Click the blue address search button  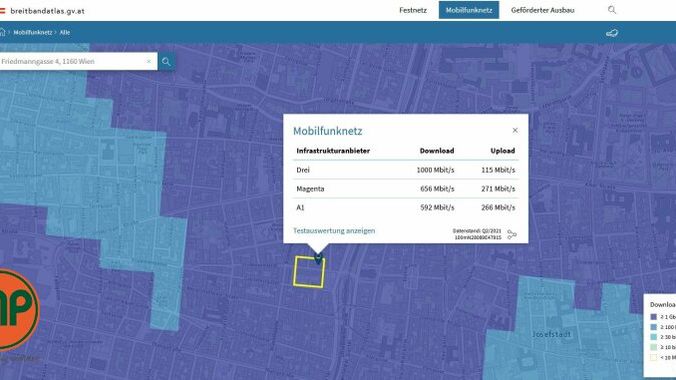click(166, 62)
